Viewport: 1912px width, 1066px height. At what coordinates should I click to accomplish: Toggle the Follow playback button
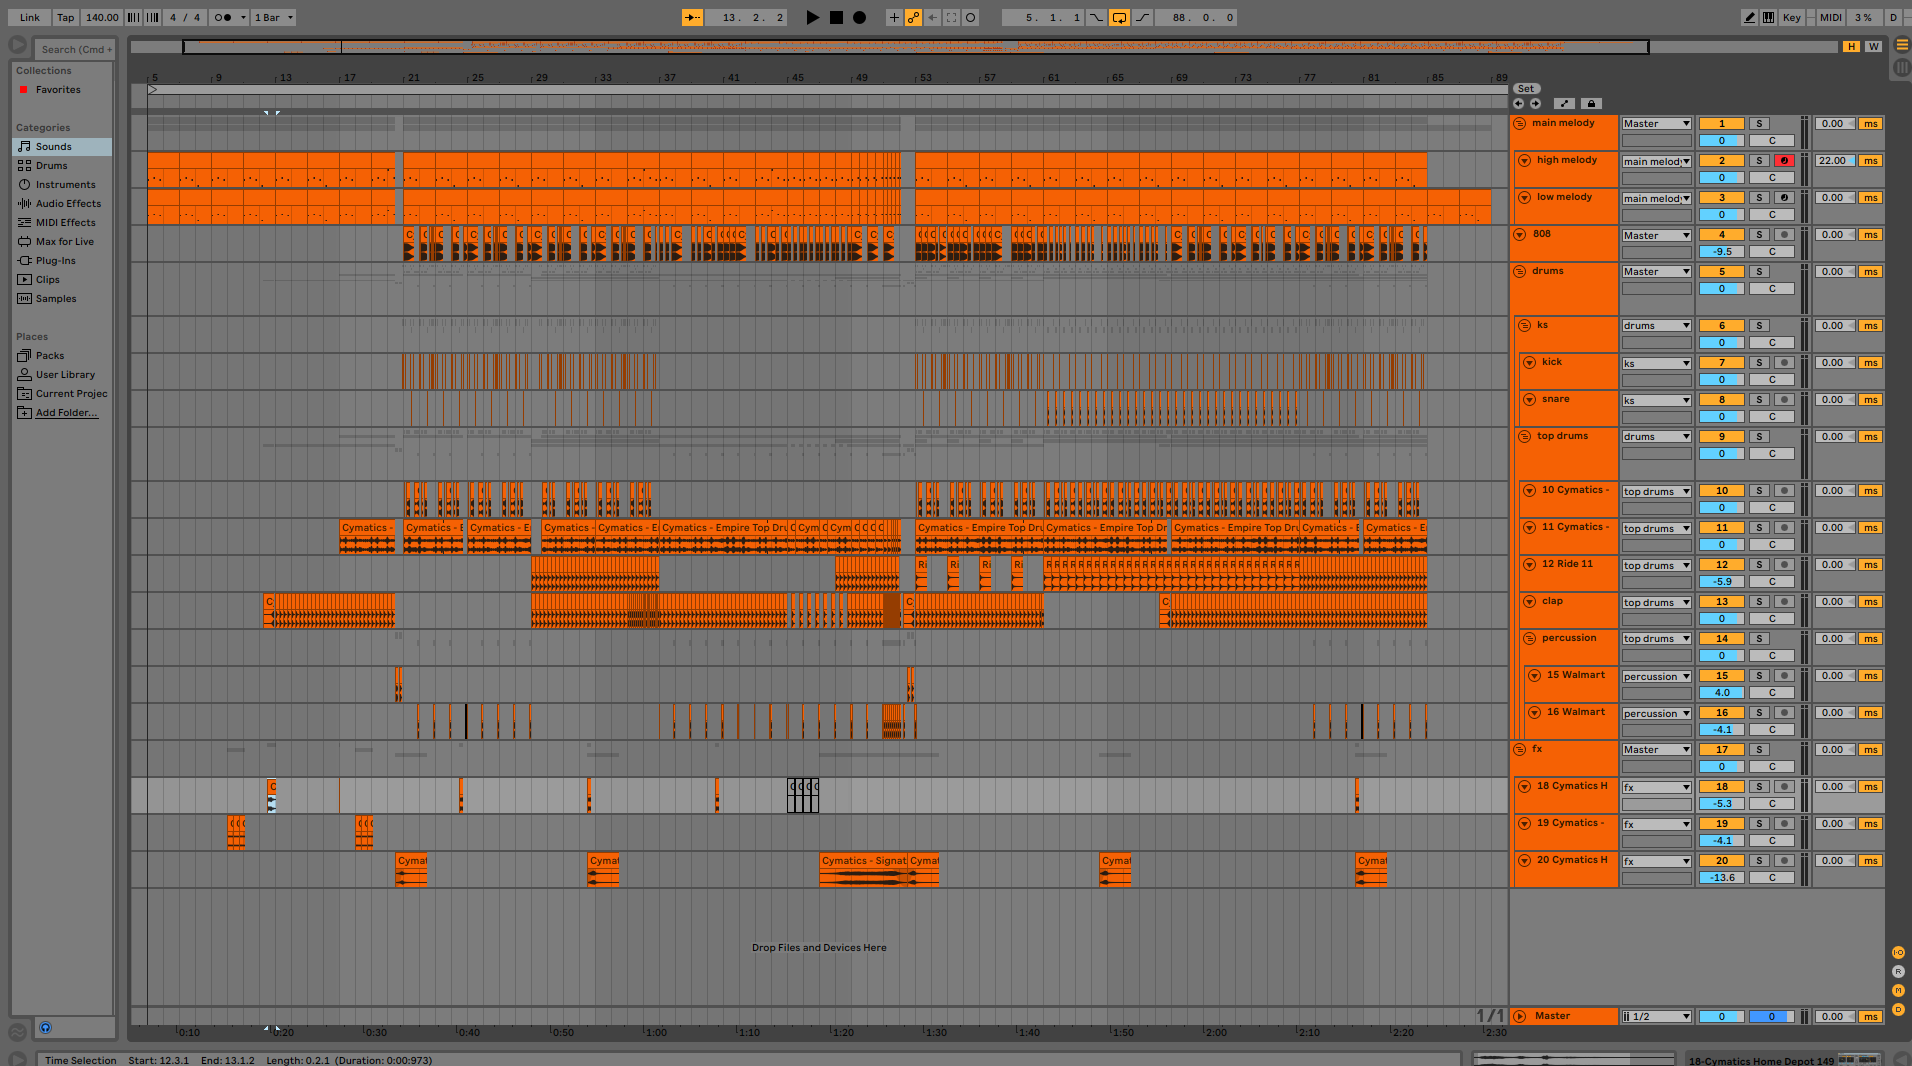[692, 17]
